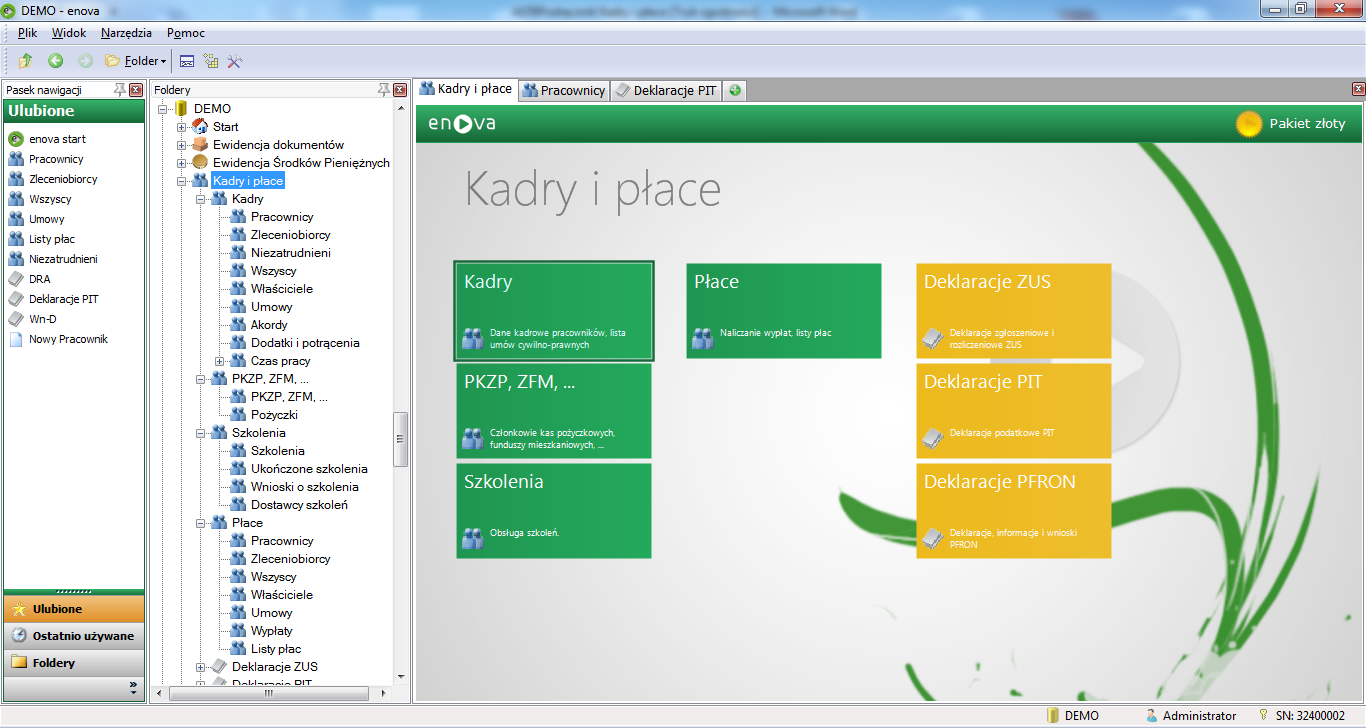The width and height of the screenshot is (1366, 728).
Task: Select Wnioski o szkolenia in the tree
Action: pyautogui.click(x=305, y=487)
